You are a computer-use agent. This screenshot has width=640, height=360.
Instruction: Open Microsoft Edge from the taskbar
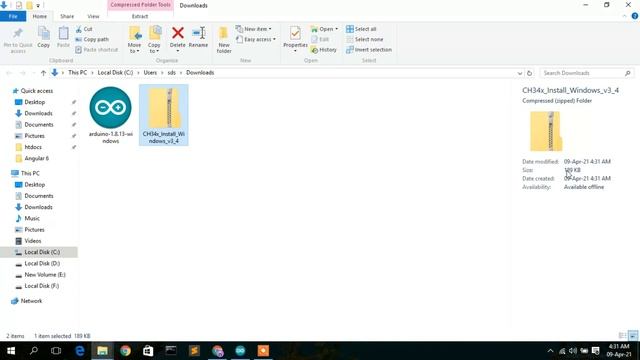(80, 351)
